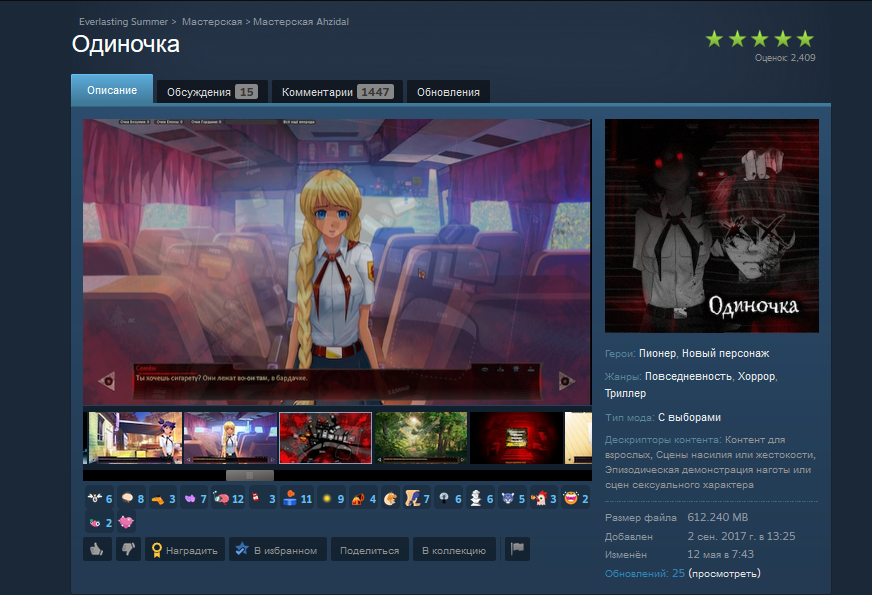This screenshot has width=872, height=595.
Task: Click the five green rating stars
Action: click(x=760, y=39)
